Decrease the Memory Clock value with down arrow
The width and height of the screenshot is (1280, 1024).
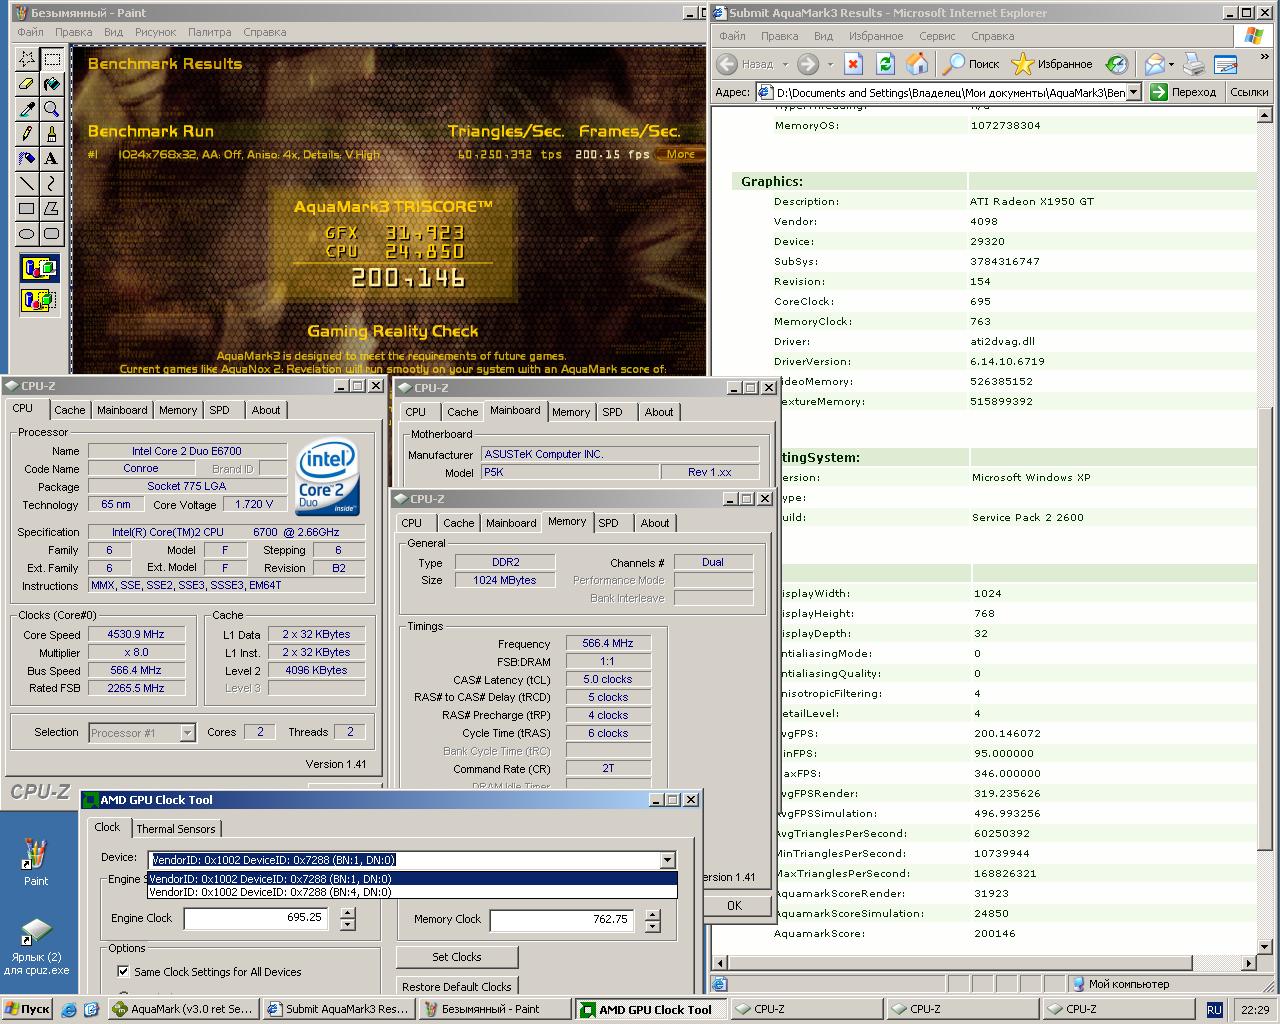click(x=653, y=925)
